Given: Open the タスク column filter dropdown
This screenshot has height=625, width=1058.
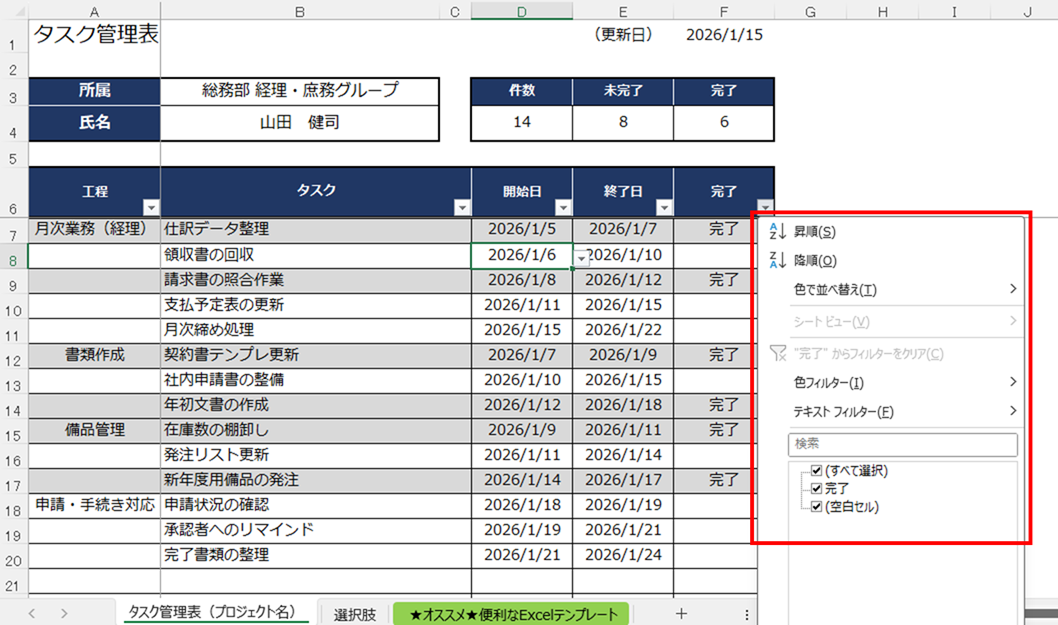Looking at the screenshot, I should point(462,208).
